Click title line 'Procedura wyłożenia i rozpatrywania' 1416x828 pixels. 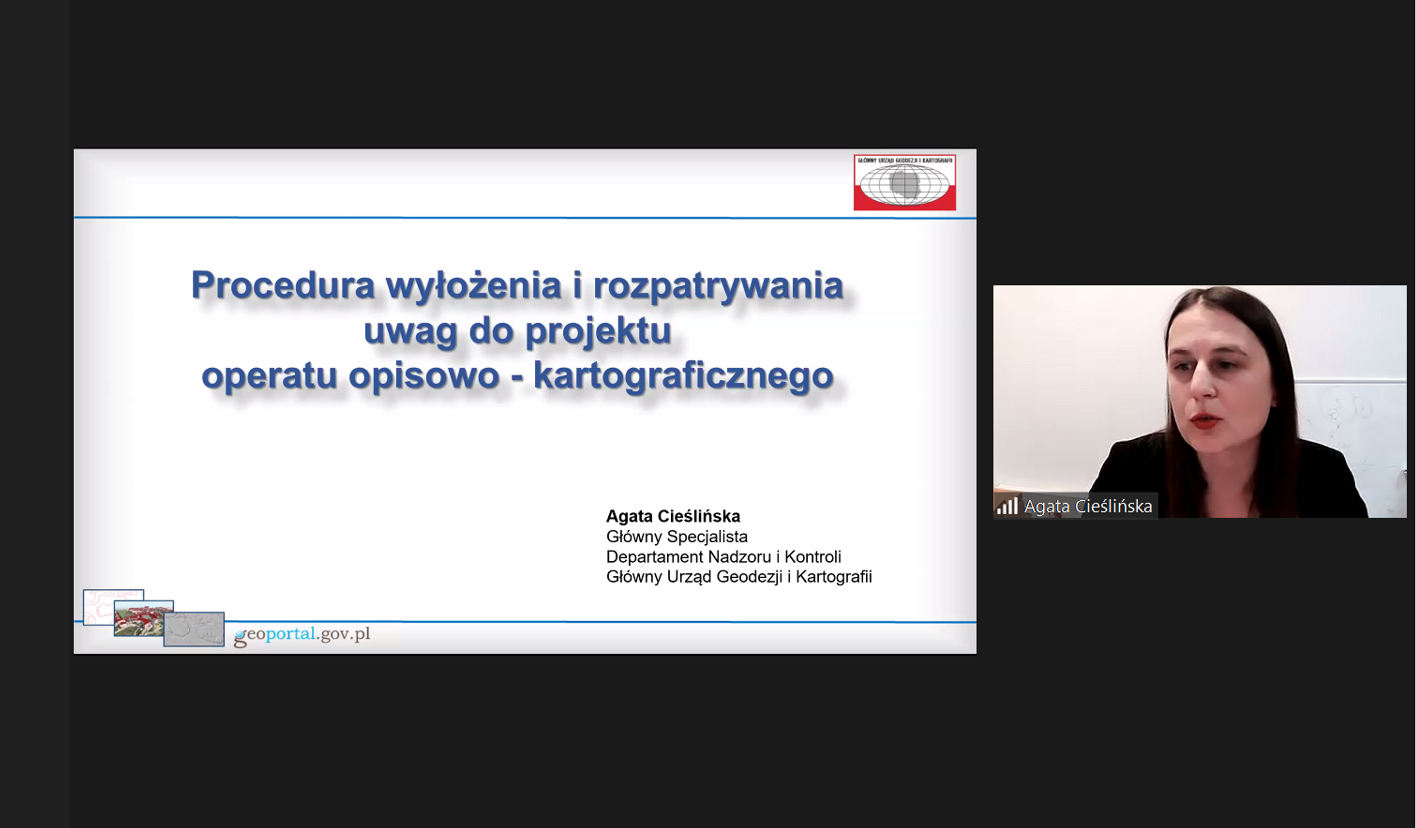pos(517,285)
